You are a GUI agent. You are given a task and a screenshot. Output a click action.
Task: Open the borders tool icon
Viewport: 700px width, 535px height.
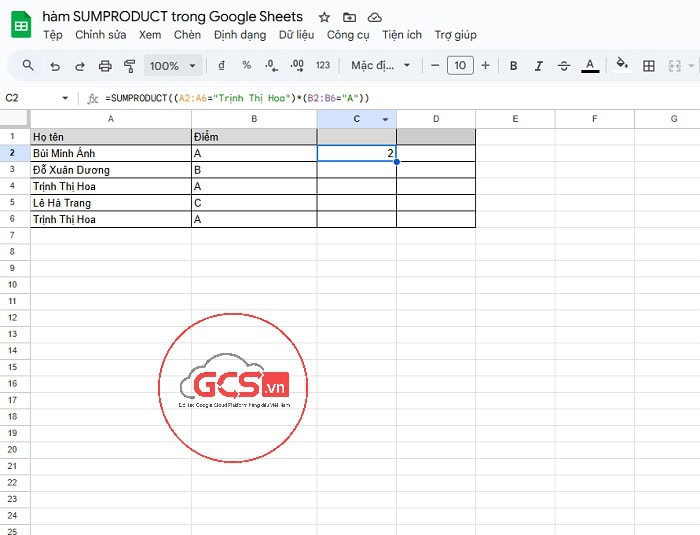[x=649, y=66]
